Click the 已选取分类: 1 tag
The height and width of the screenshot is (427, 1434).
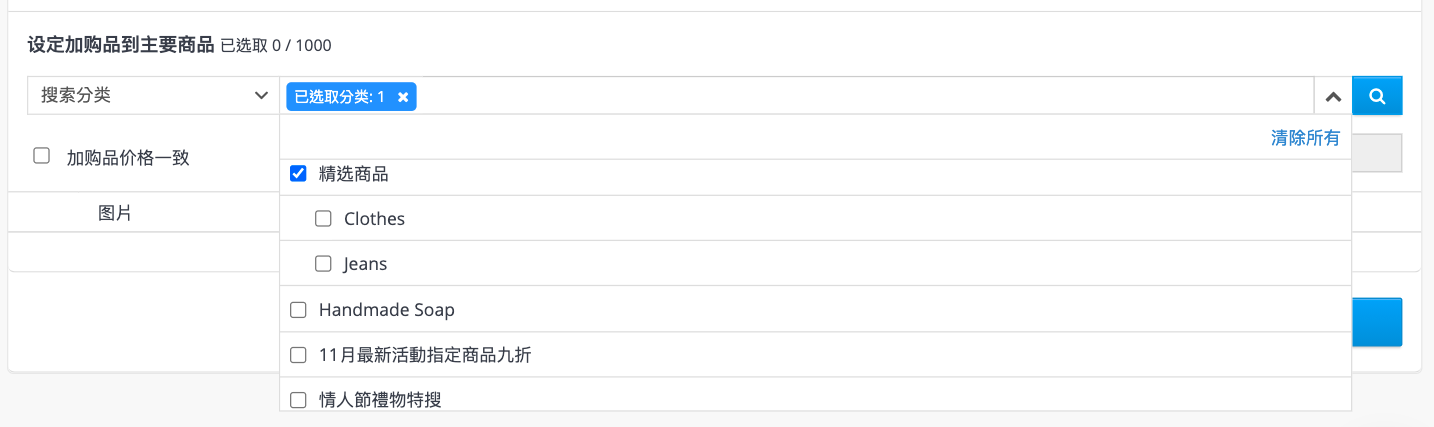point(339,97)
